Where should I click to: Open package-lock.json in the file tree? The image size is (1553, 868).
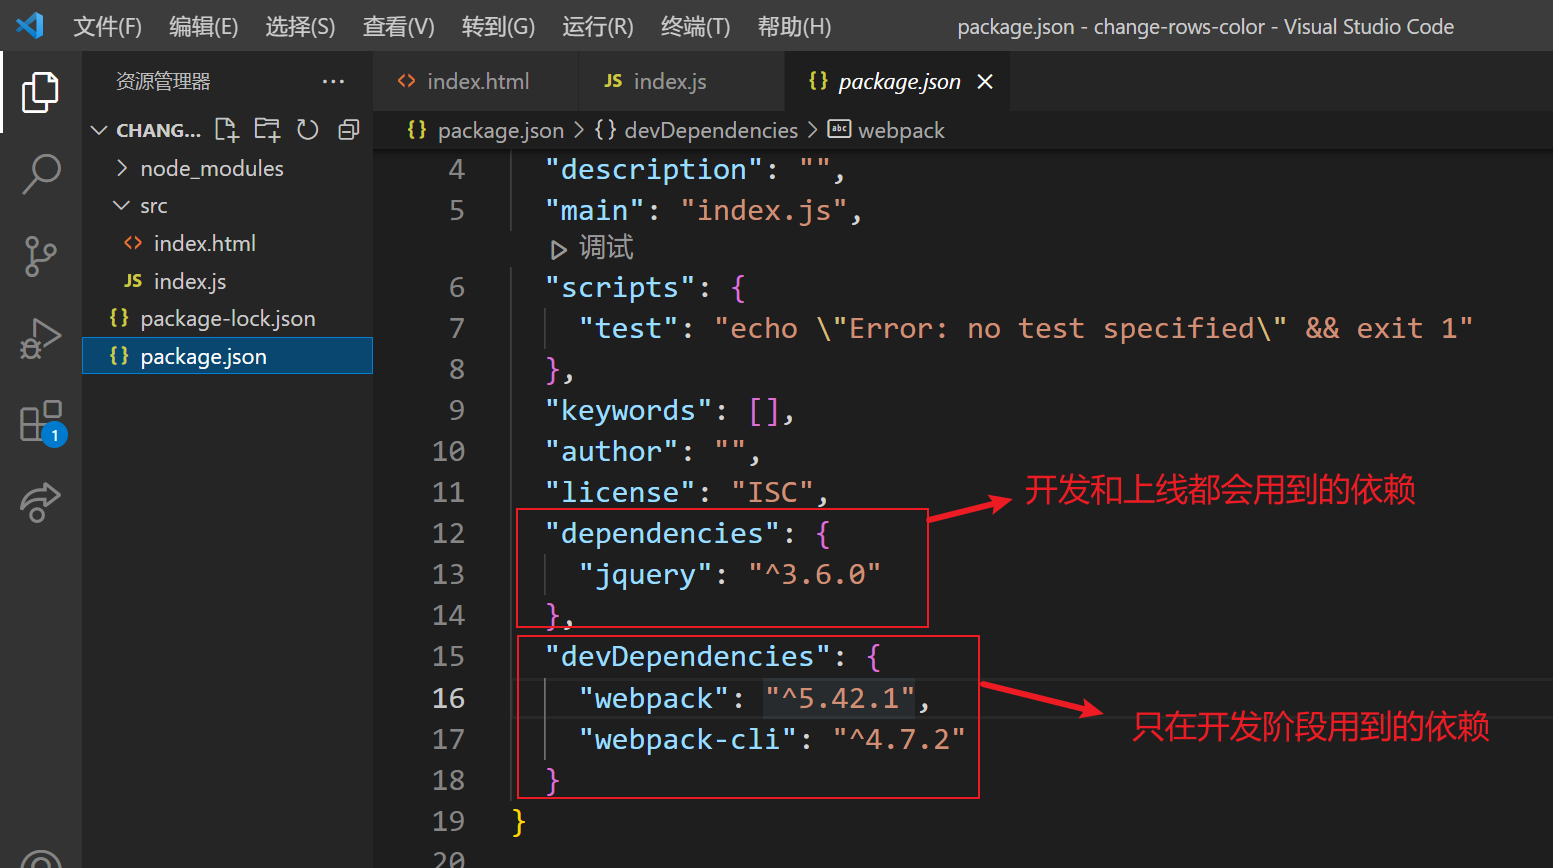227,318
